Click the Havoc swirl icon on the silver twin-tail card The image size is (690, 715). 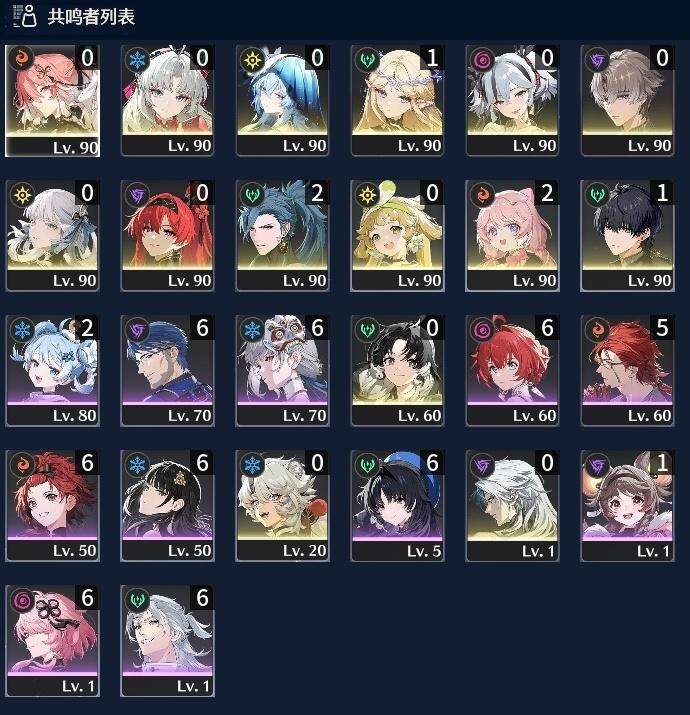pos(482,59)
